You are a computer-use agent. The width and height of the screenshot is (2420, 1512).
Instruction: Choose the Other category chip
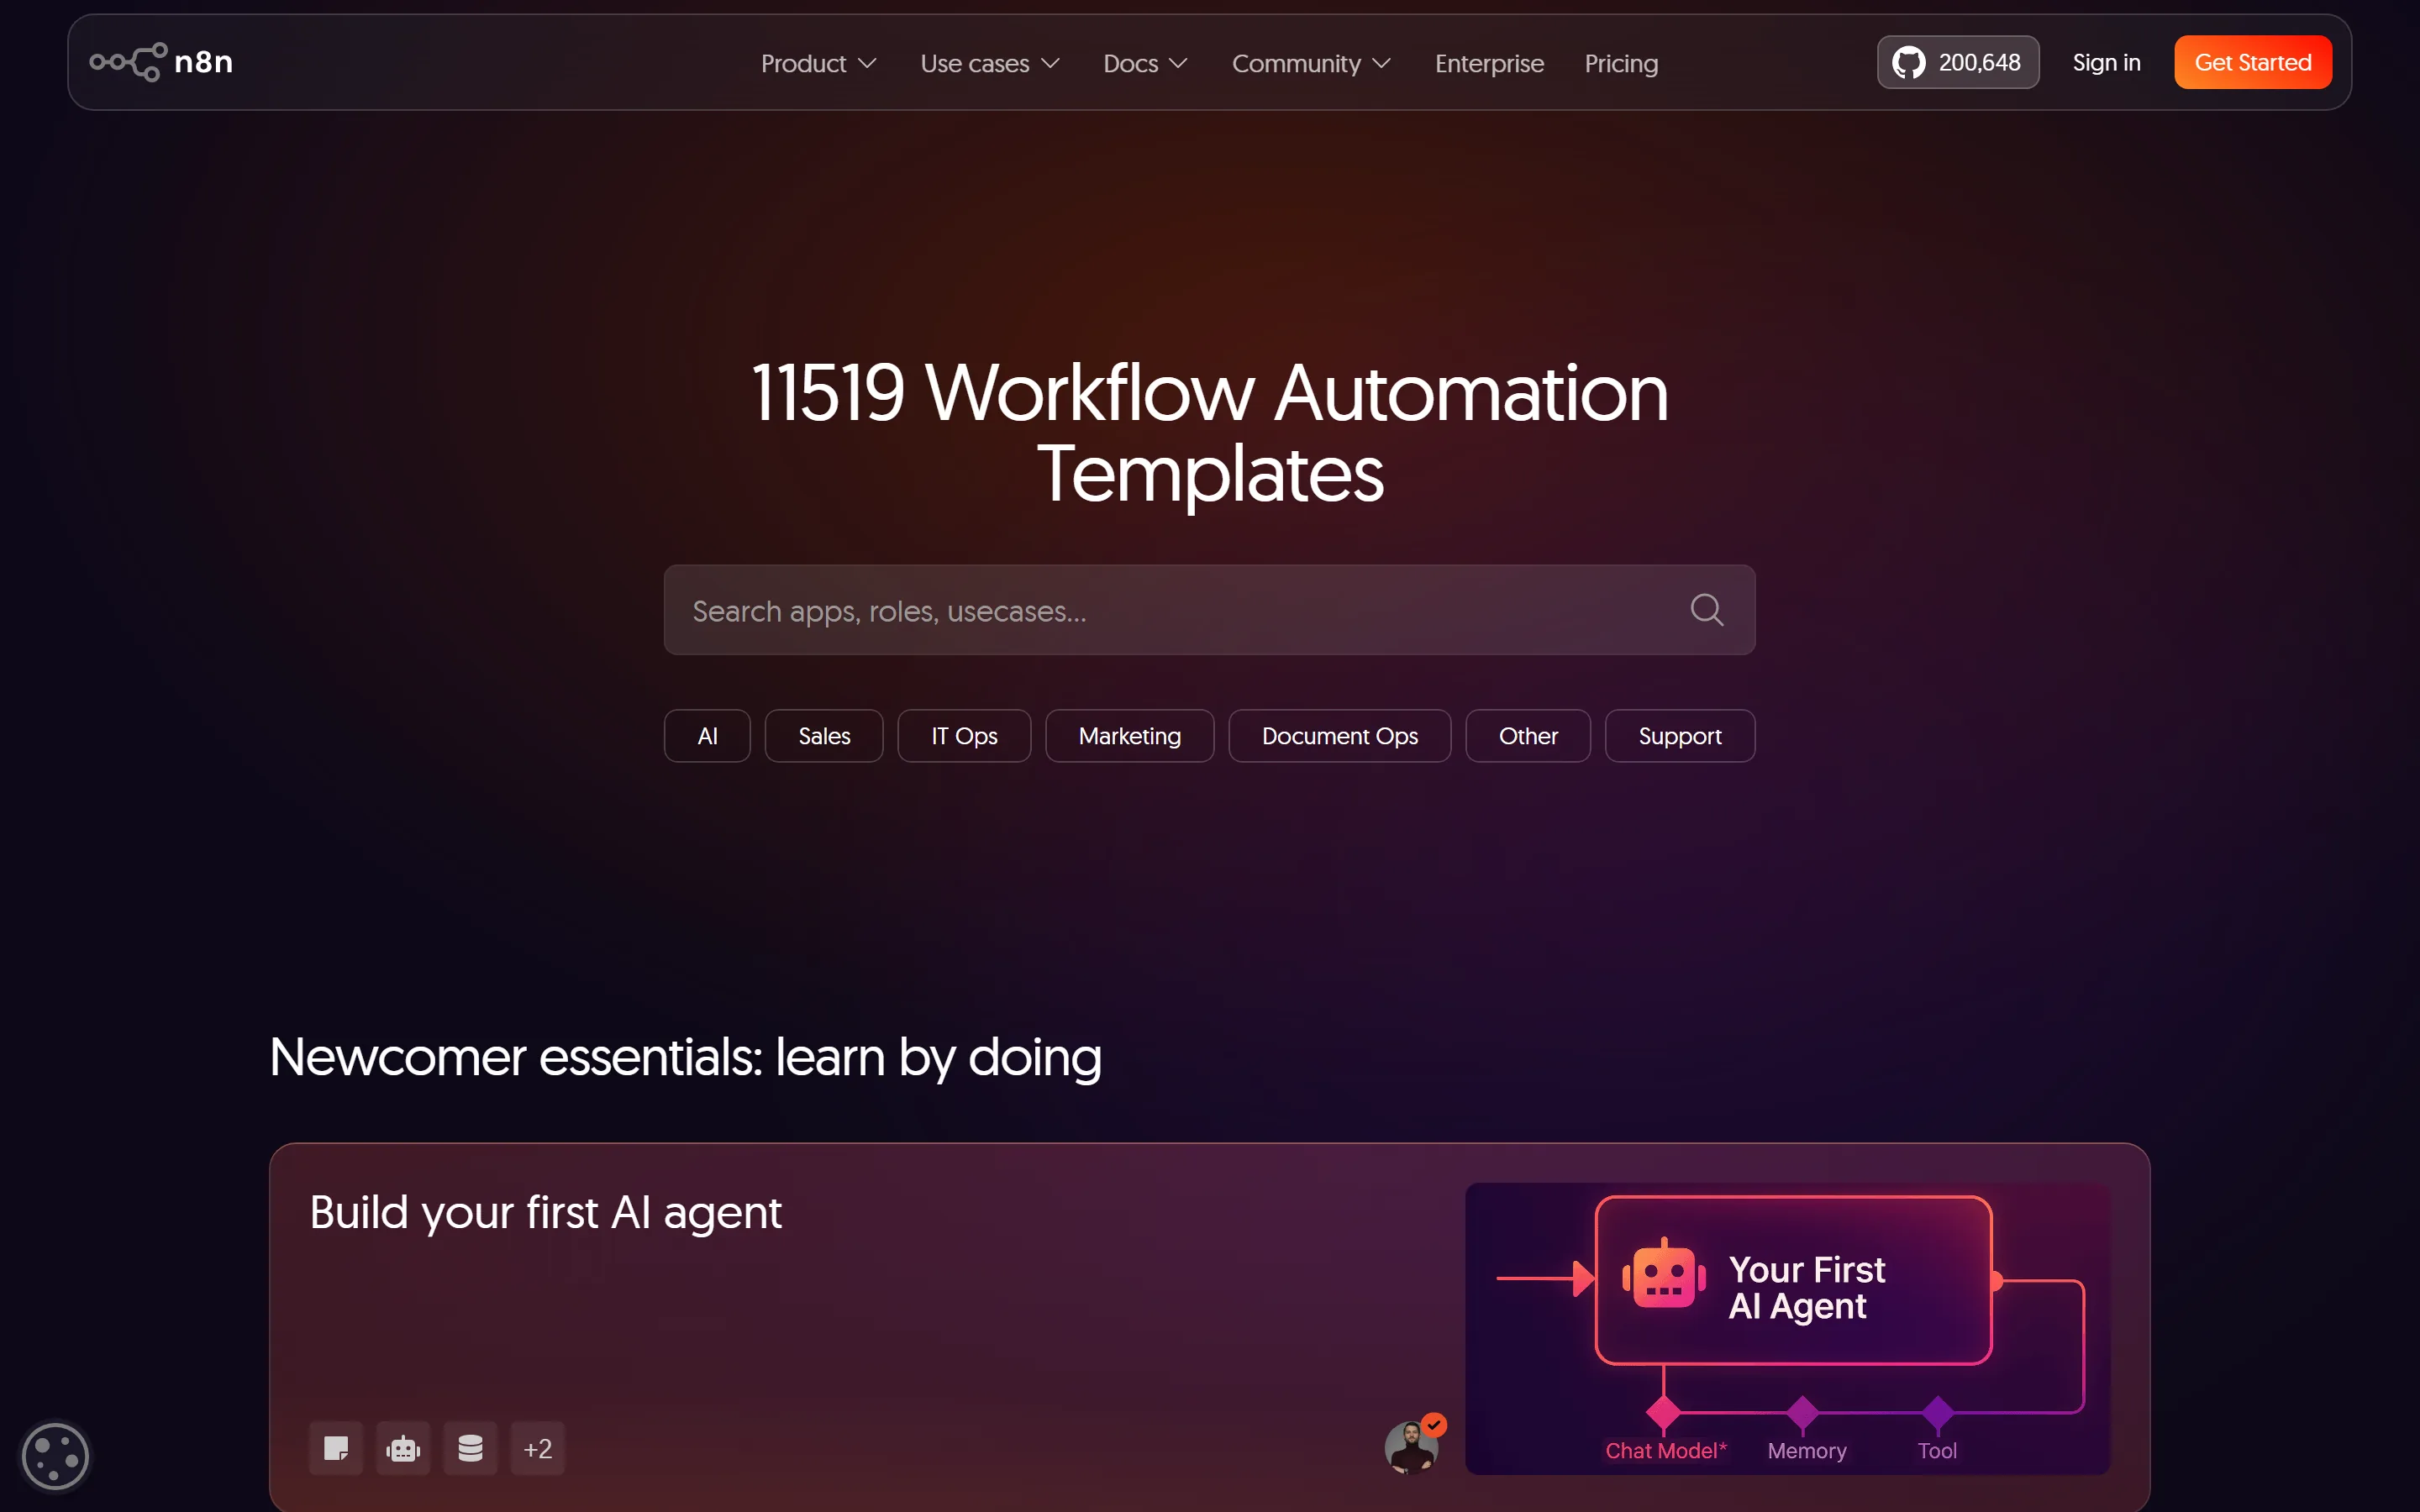[1528, 736]
